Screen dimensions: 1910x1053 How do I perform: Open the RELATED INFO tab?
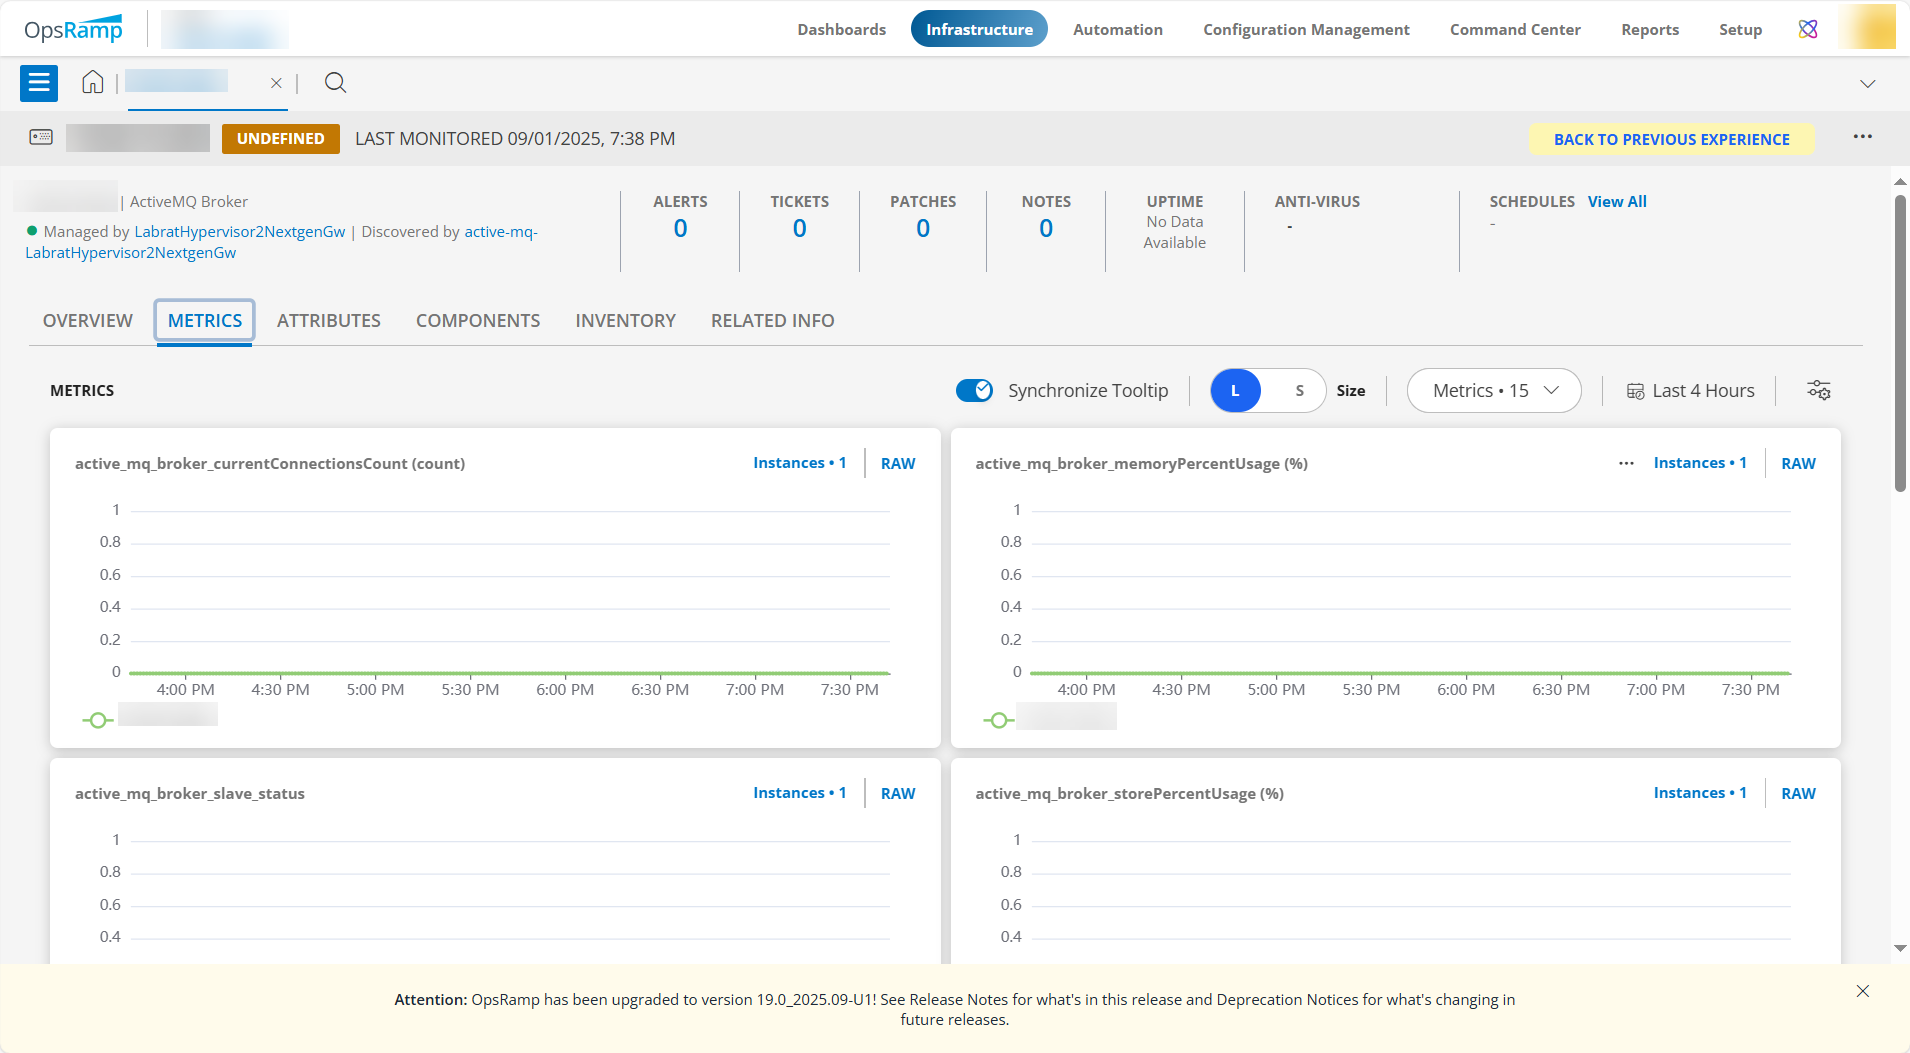pyautogui.click(x=773, y=321)
